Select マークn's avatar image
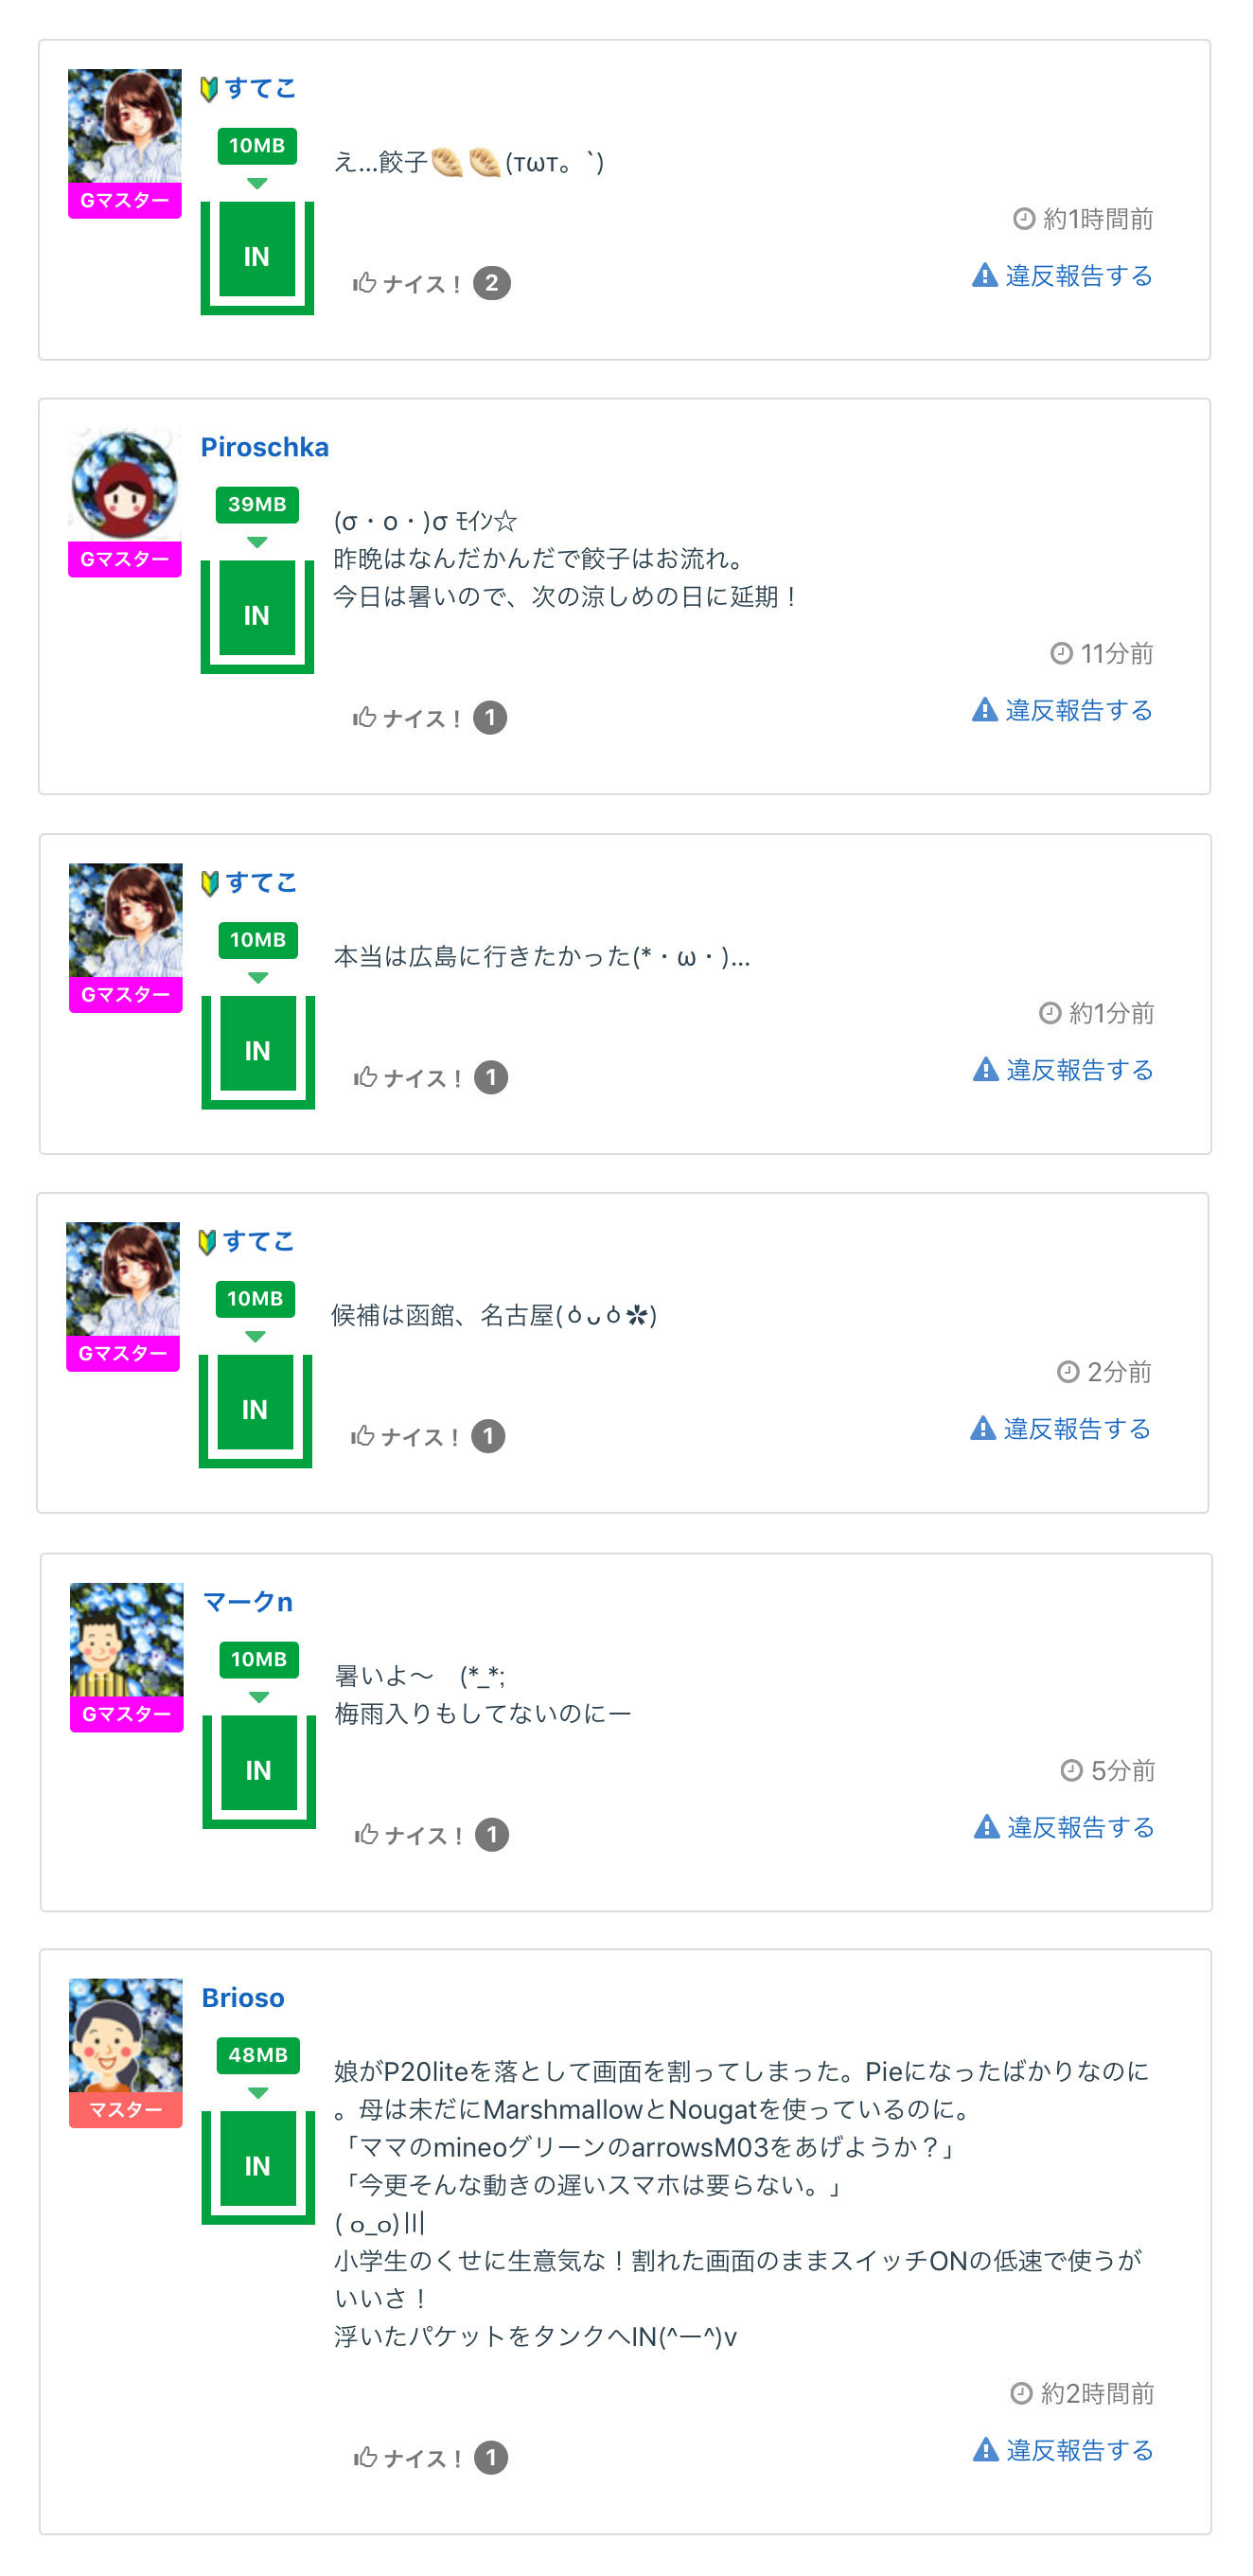The image size is (1253, 2576). coord(127,1639)
